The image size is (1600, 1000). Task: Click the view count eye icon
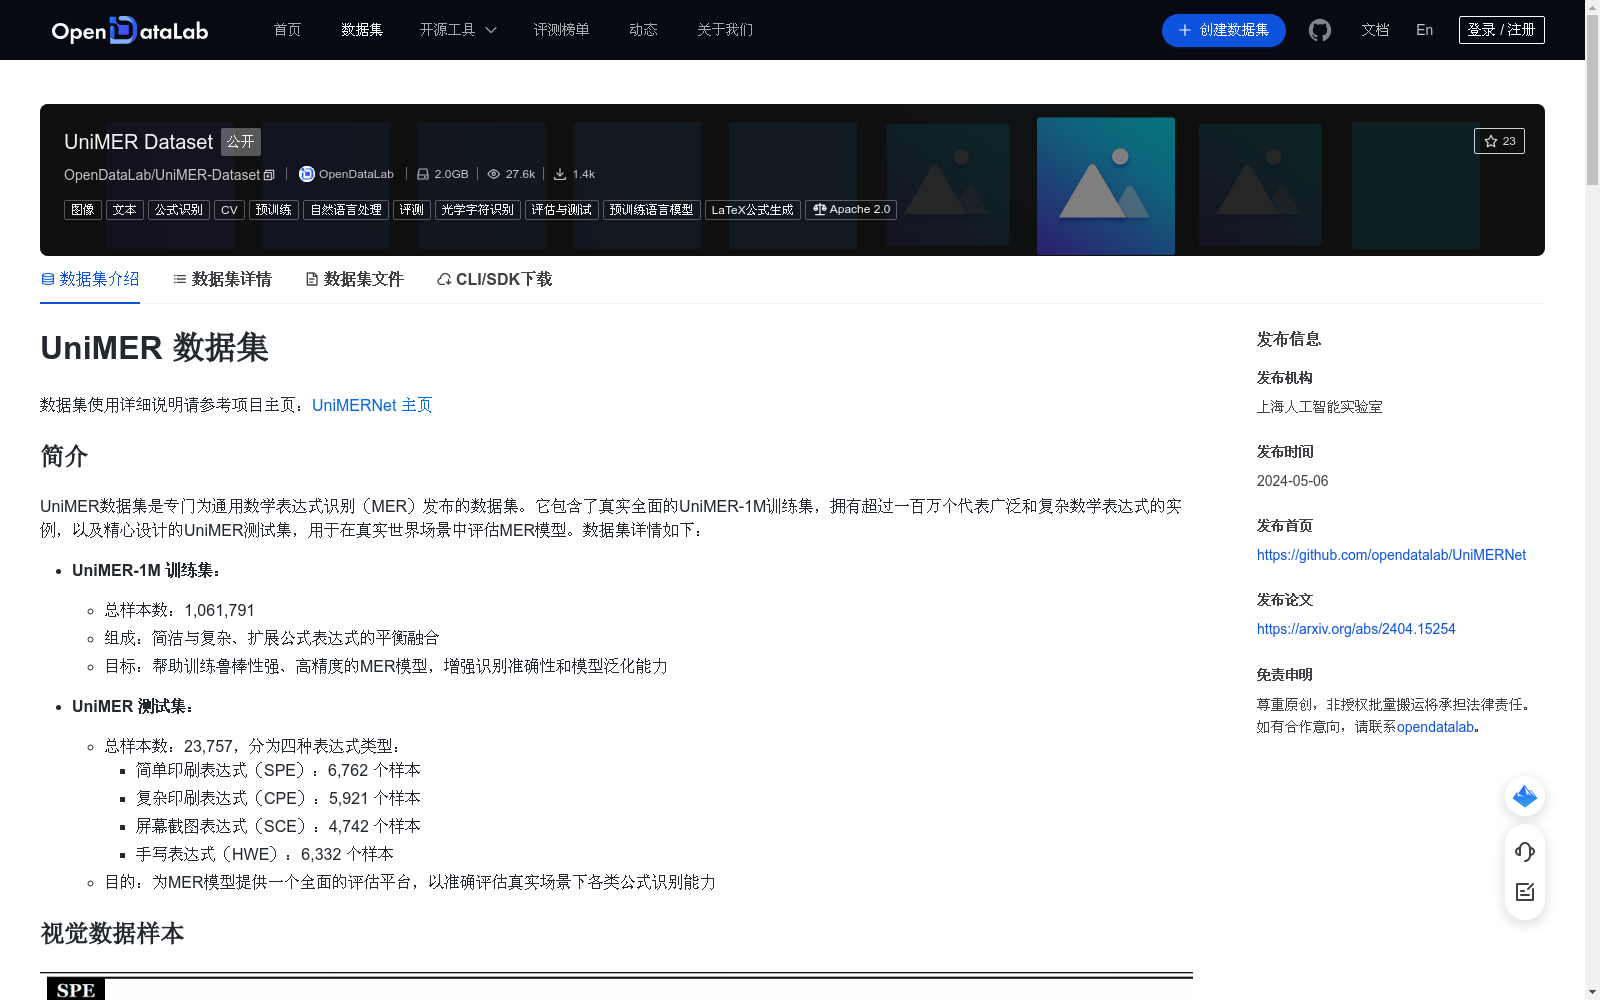493,174
